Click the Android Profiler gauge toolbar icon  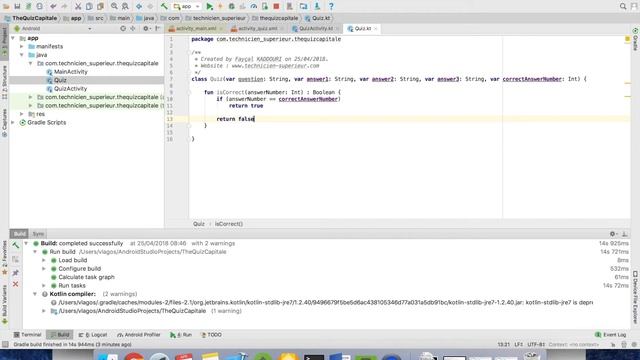coord(253,6)
